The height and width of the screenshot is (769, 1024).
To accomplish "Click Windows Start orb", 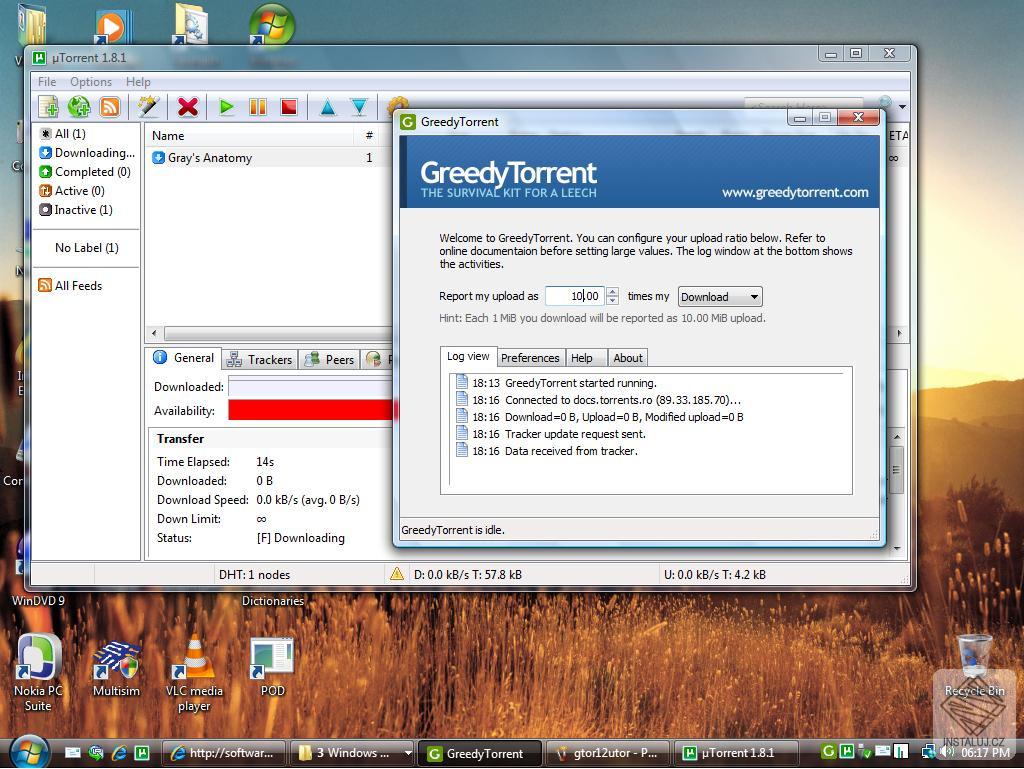I will (28, 751).
